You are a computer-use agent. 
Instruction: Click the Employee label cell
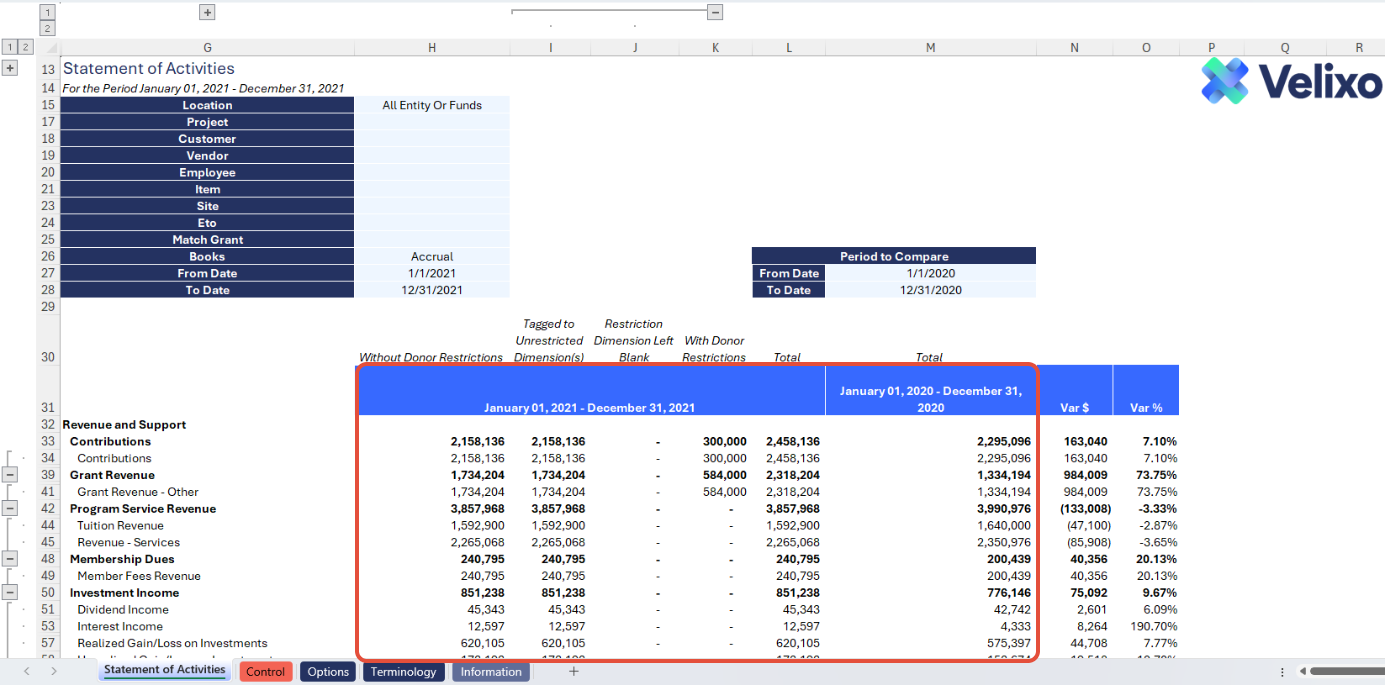(207, 173)
